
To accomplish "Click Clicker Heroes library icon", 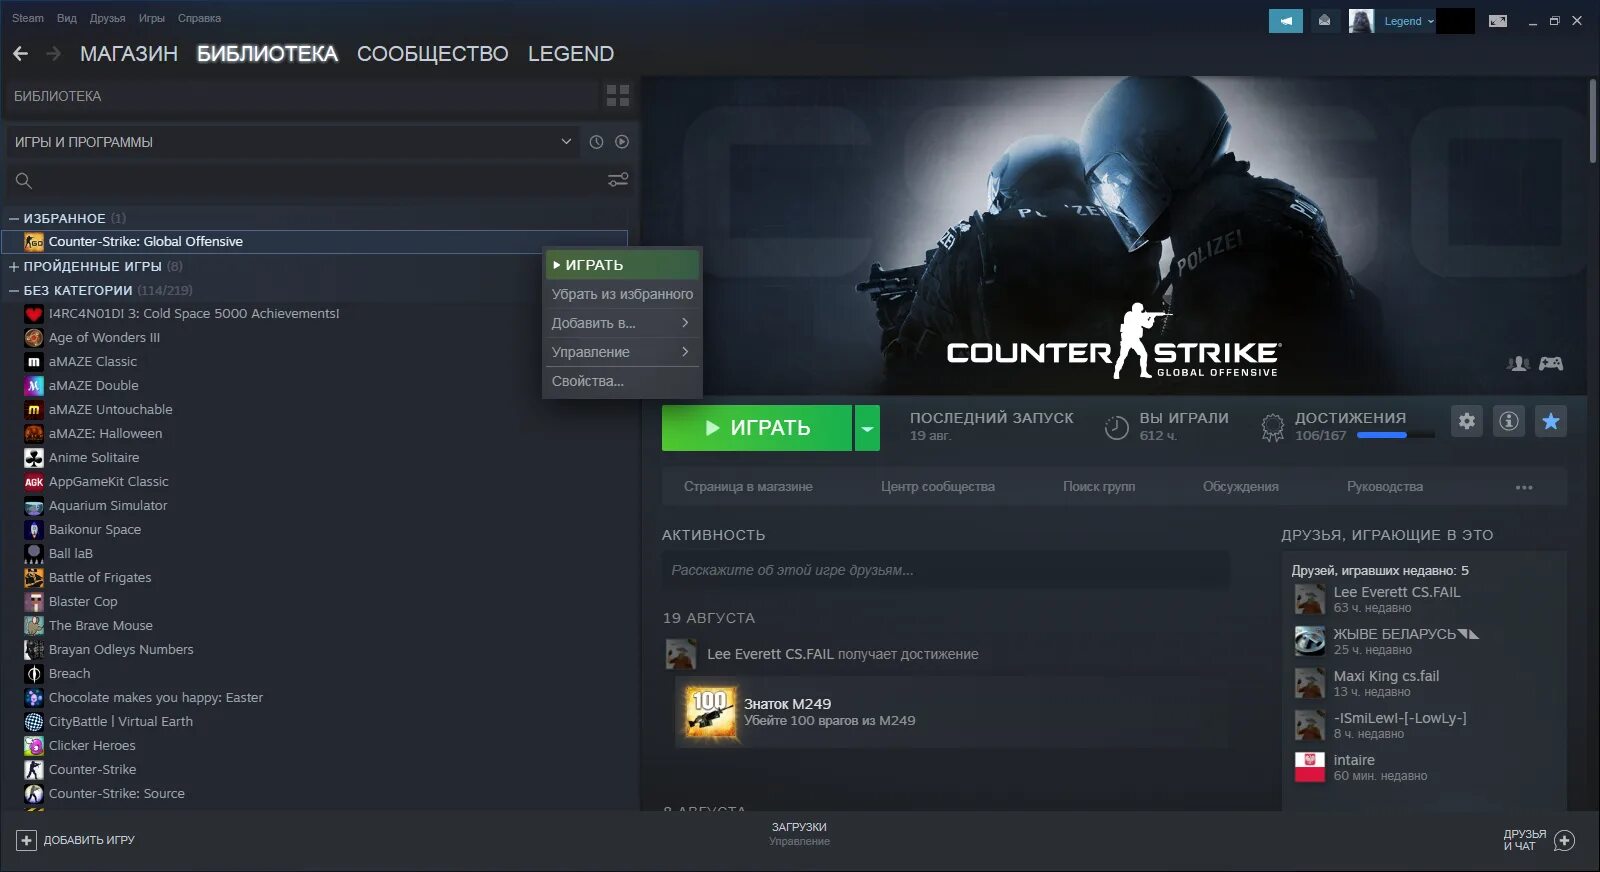I will pos(34,745).
